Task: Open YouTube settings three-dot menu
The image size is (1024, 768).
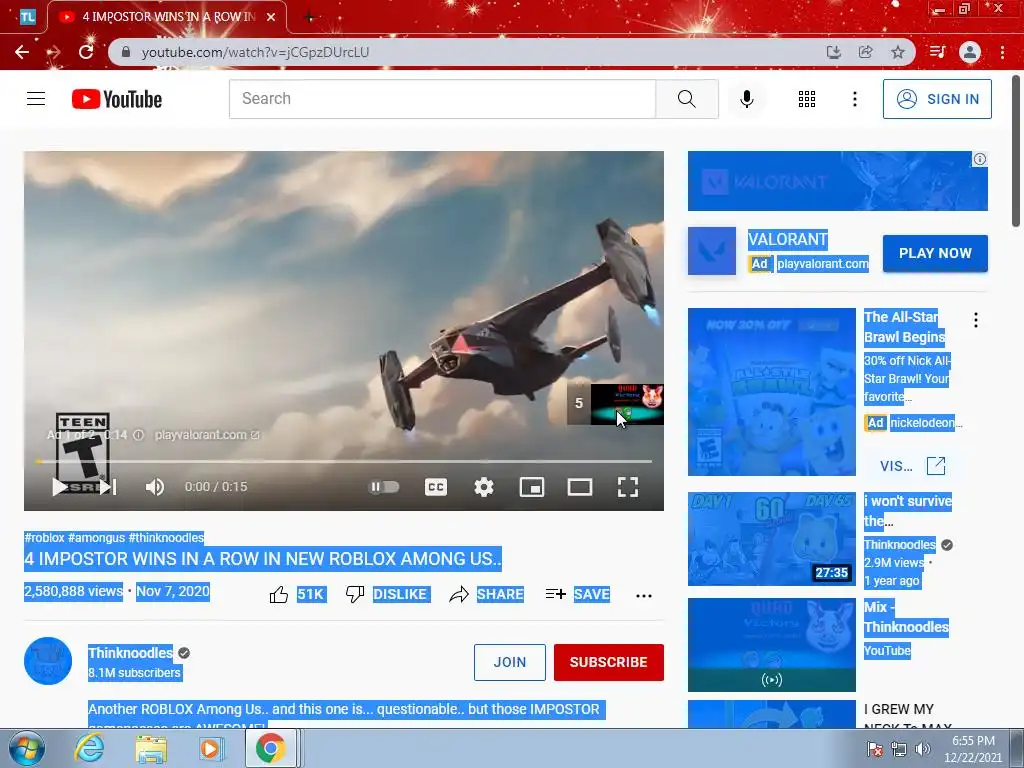Action: point(855,99)
